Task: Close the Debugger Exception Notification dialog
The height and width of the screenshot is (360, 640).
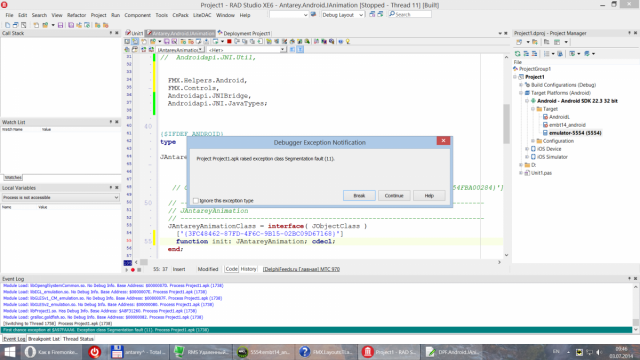Action: tap(443, 141)
